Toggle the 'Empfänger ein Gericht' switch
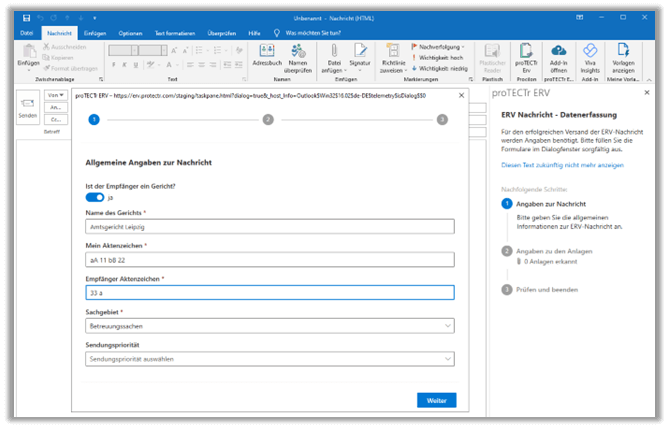 [95, 198]
